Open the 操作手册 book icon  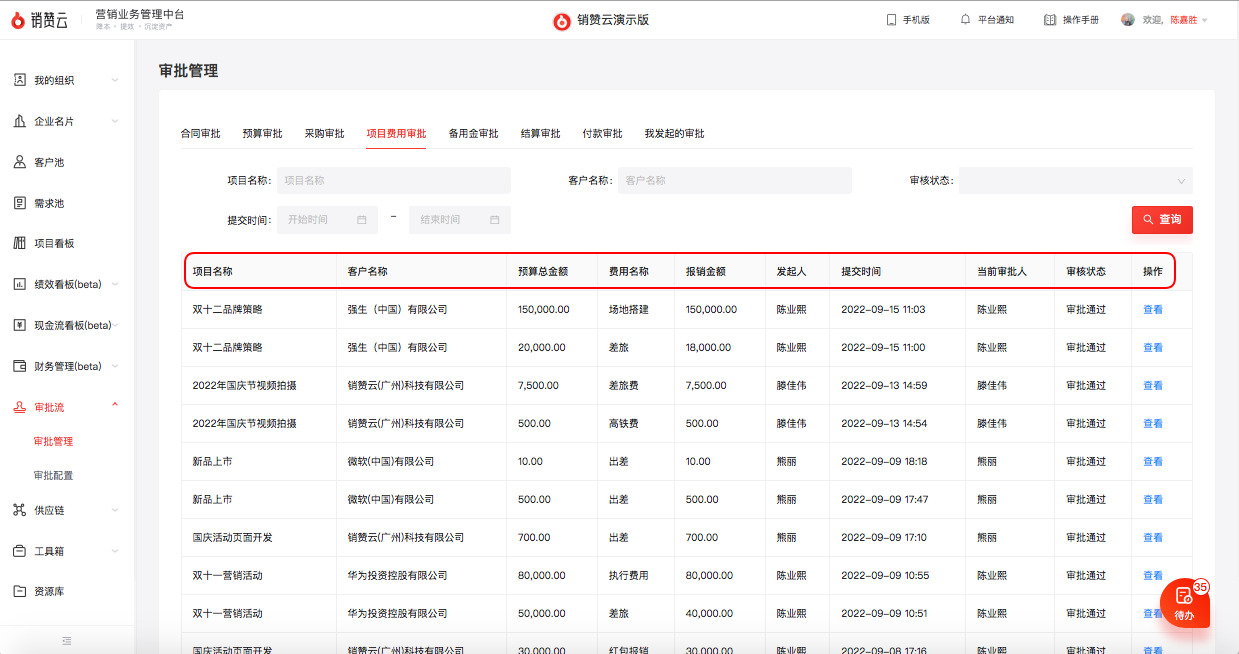1050,20
